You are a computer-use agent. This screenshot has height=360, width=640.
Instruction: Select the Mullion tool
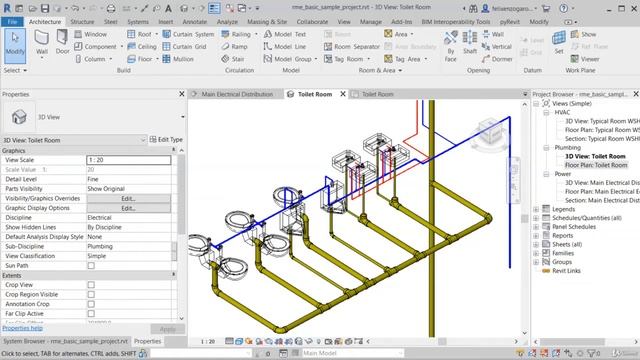[178, 59]
